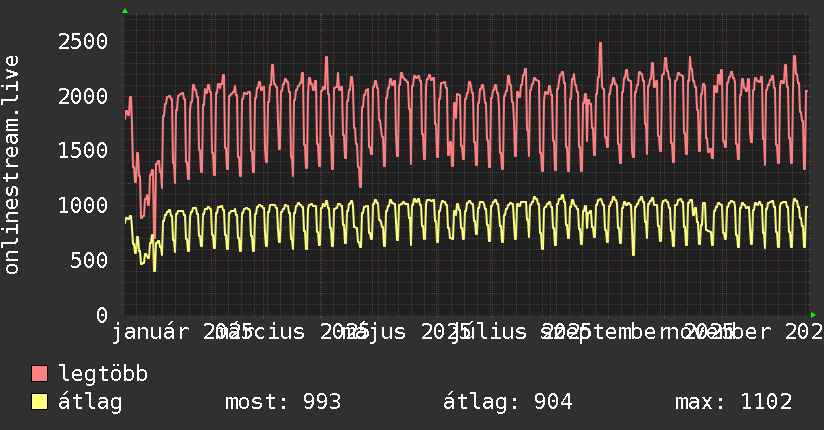
Task: Click the 'most: 993' value
Action: (283, 402)
